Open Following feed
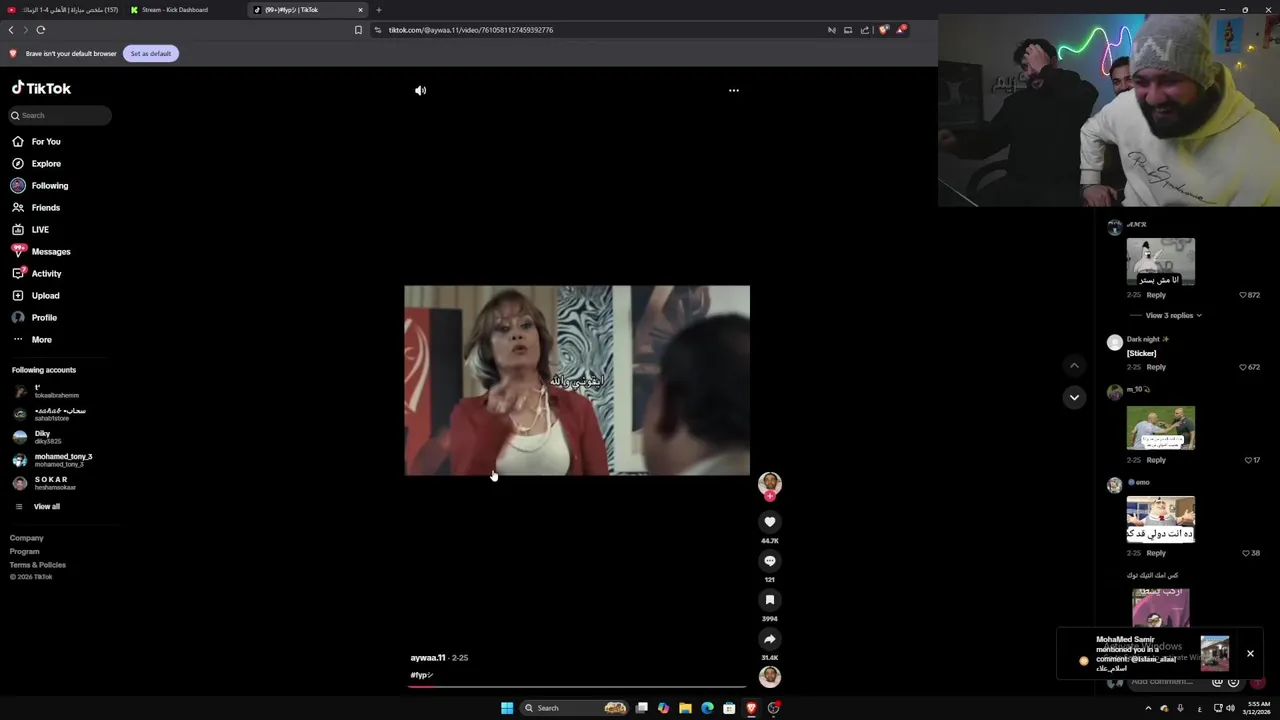This screenshot has height=720, width=1280. click(x=49, y=186)
